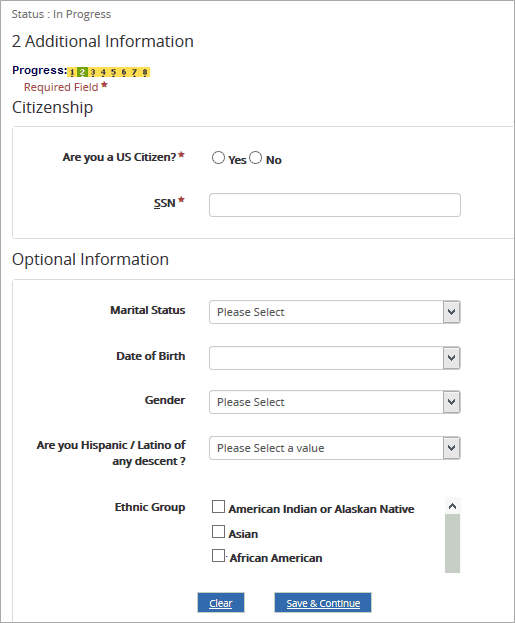Go to progress step 2
Viewport: 515px width, 623px height.
[x=82, y=72]
